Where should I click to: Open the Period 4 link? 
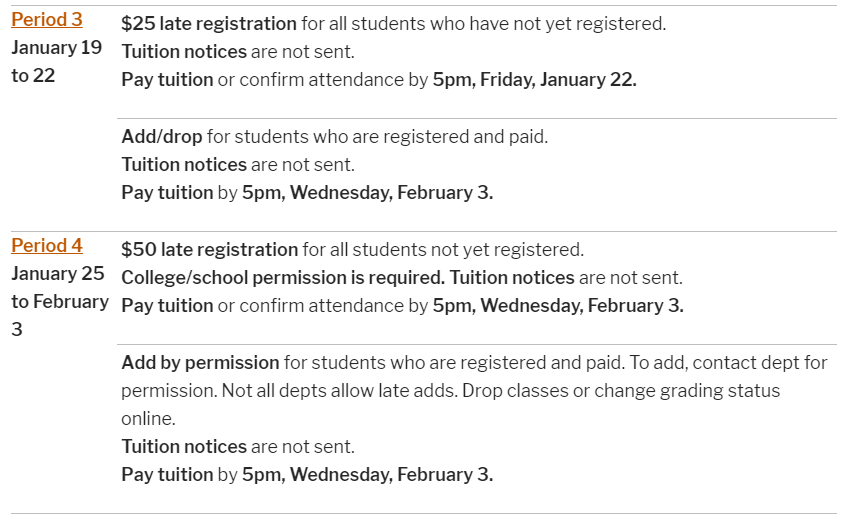point(47,245)
